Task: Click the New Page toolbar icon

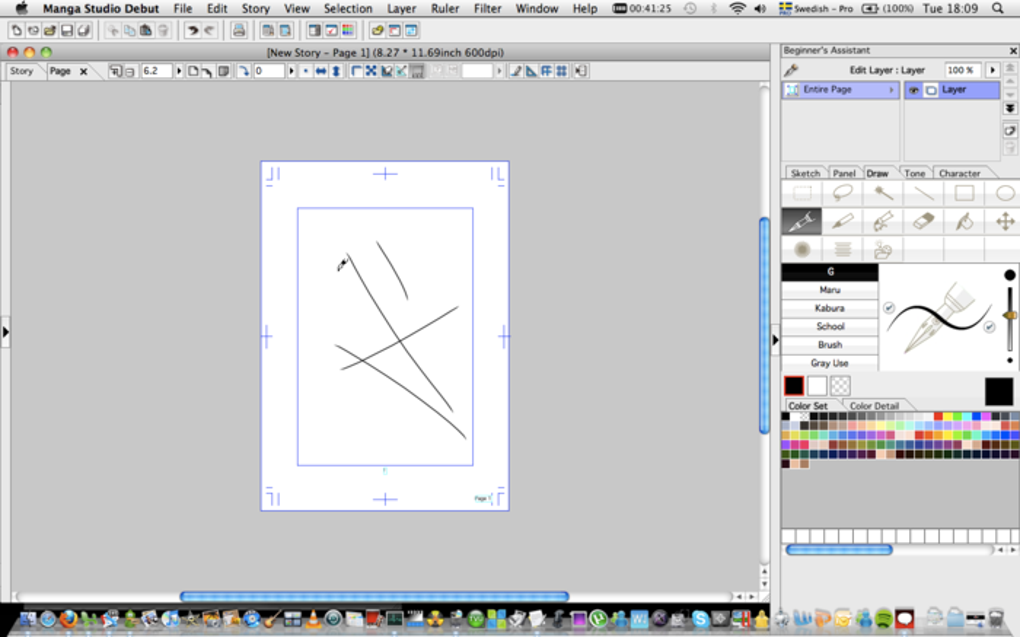Action: point(16,31)
